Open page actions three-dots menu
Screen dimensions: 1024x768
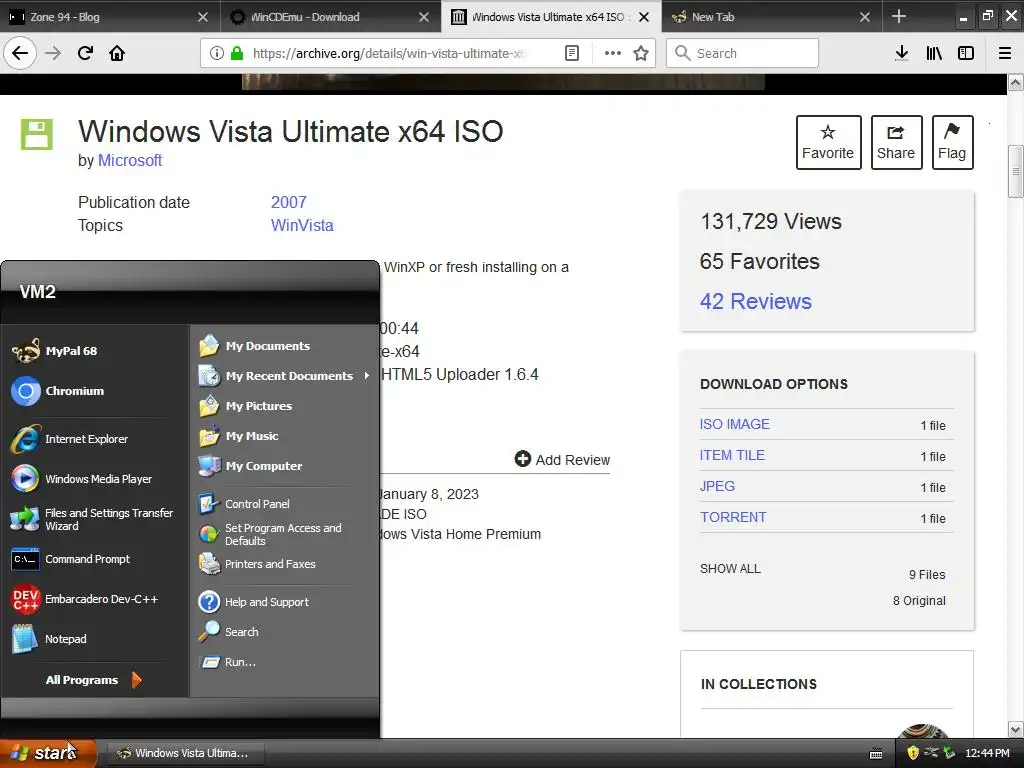[613, 53]
